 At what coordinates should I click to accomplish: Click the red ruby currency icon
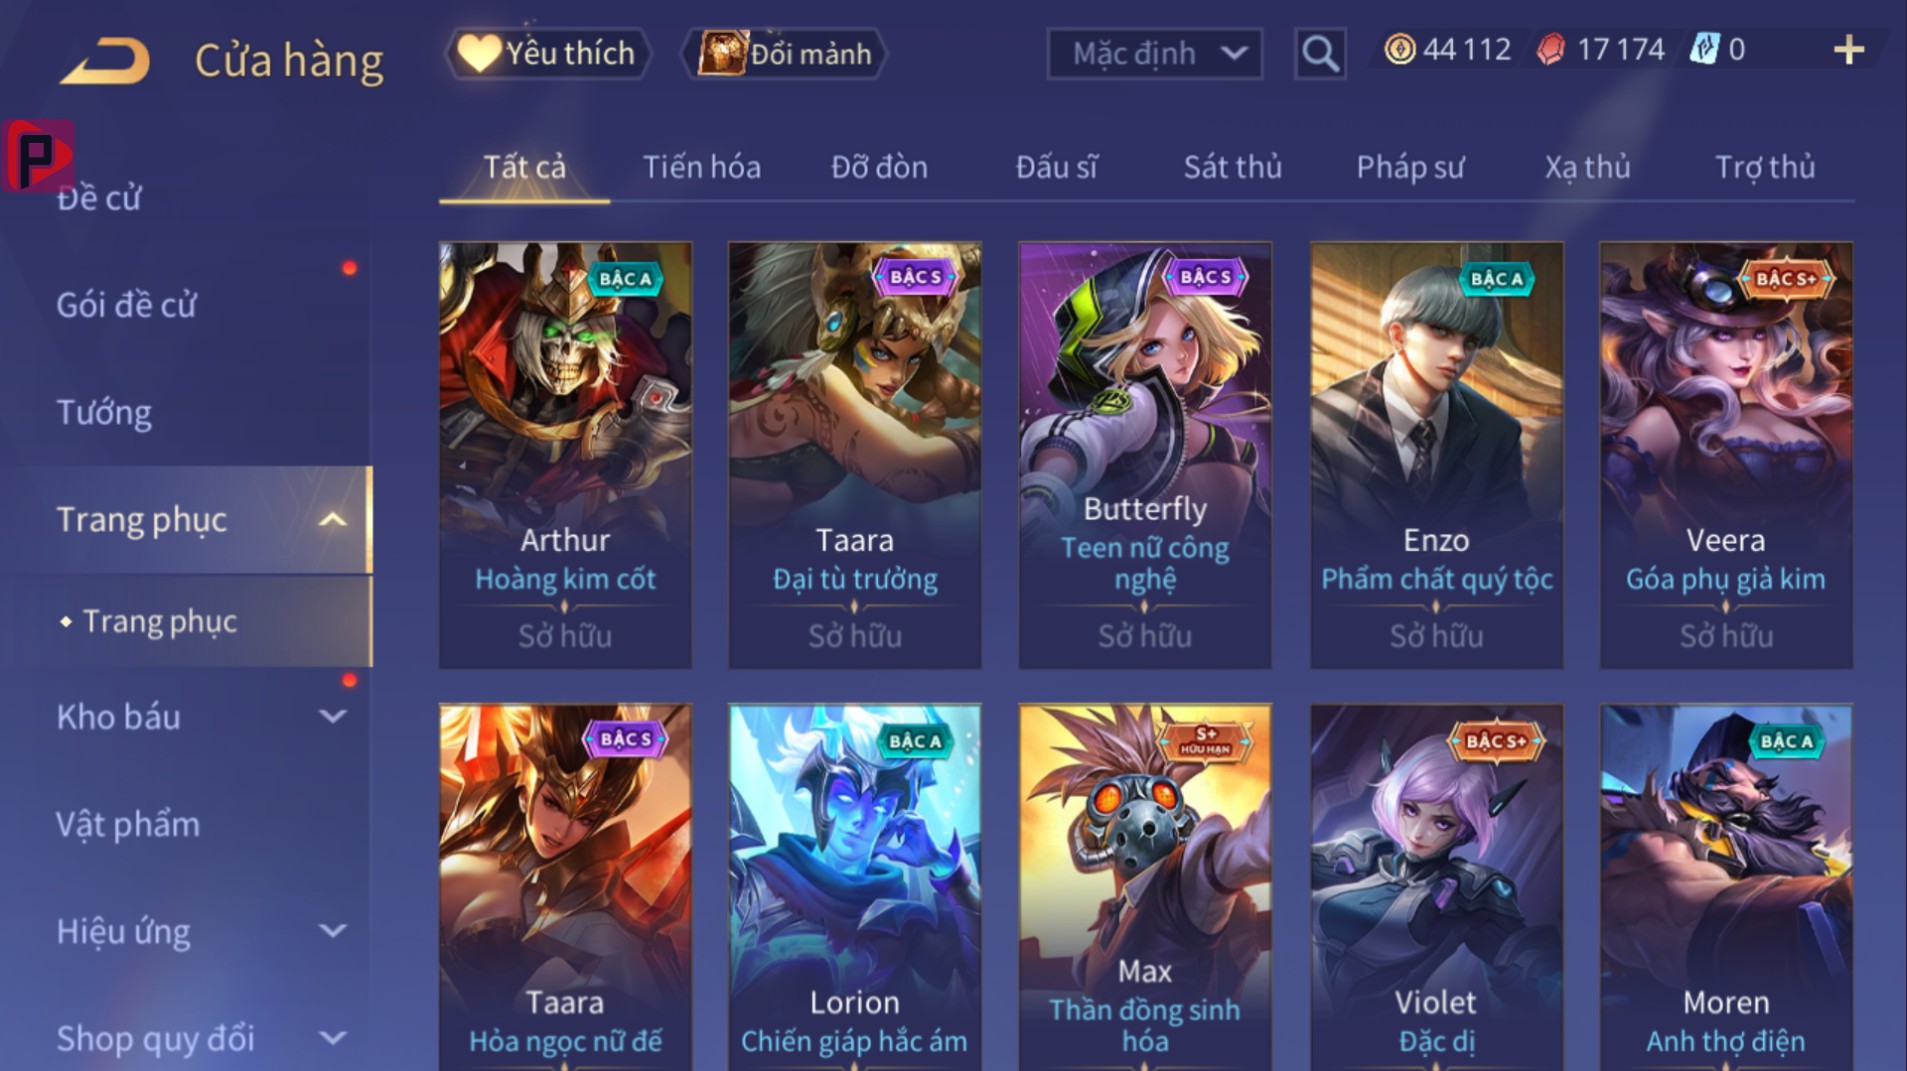1550,49
